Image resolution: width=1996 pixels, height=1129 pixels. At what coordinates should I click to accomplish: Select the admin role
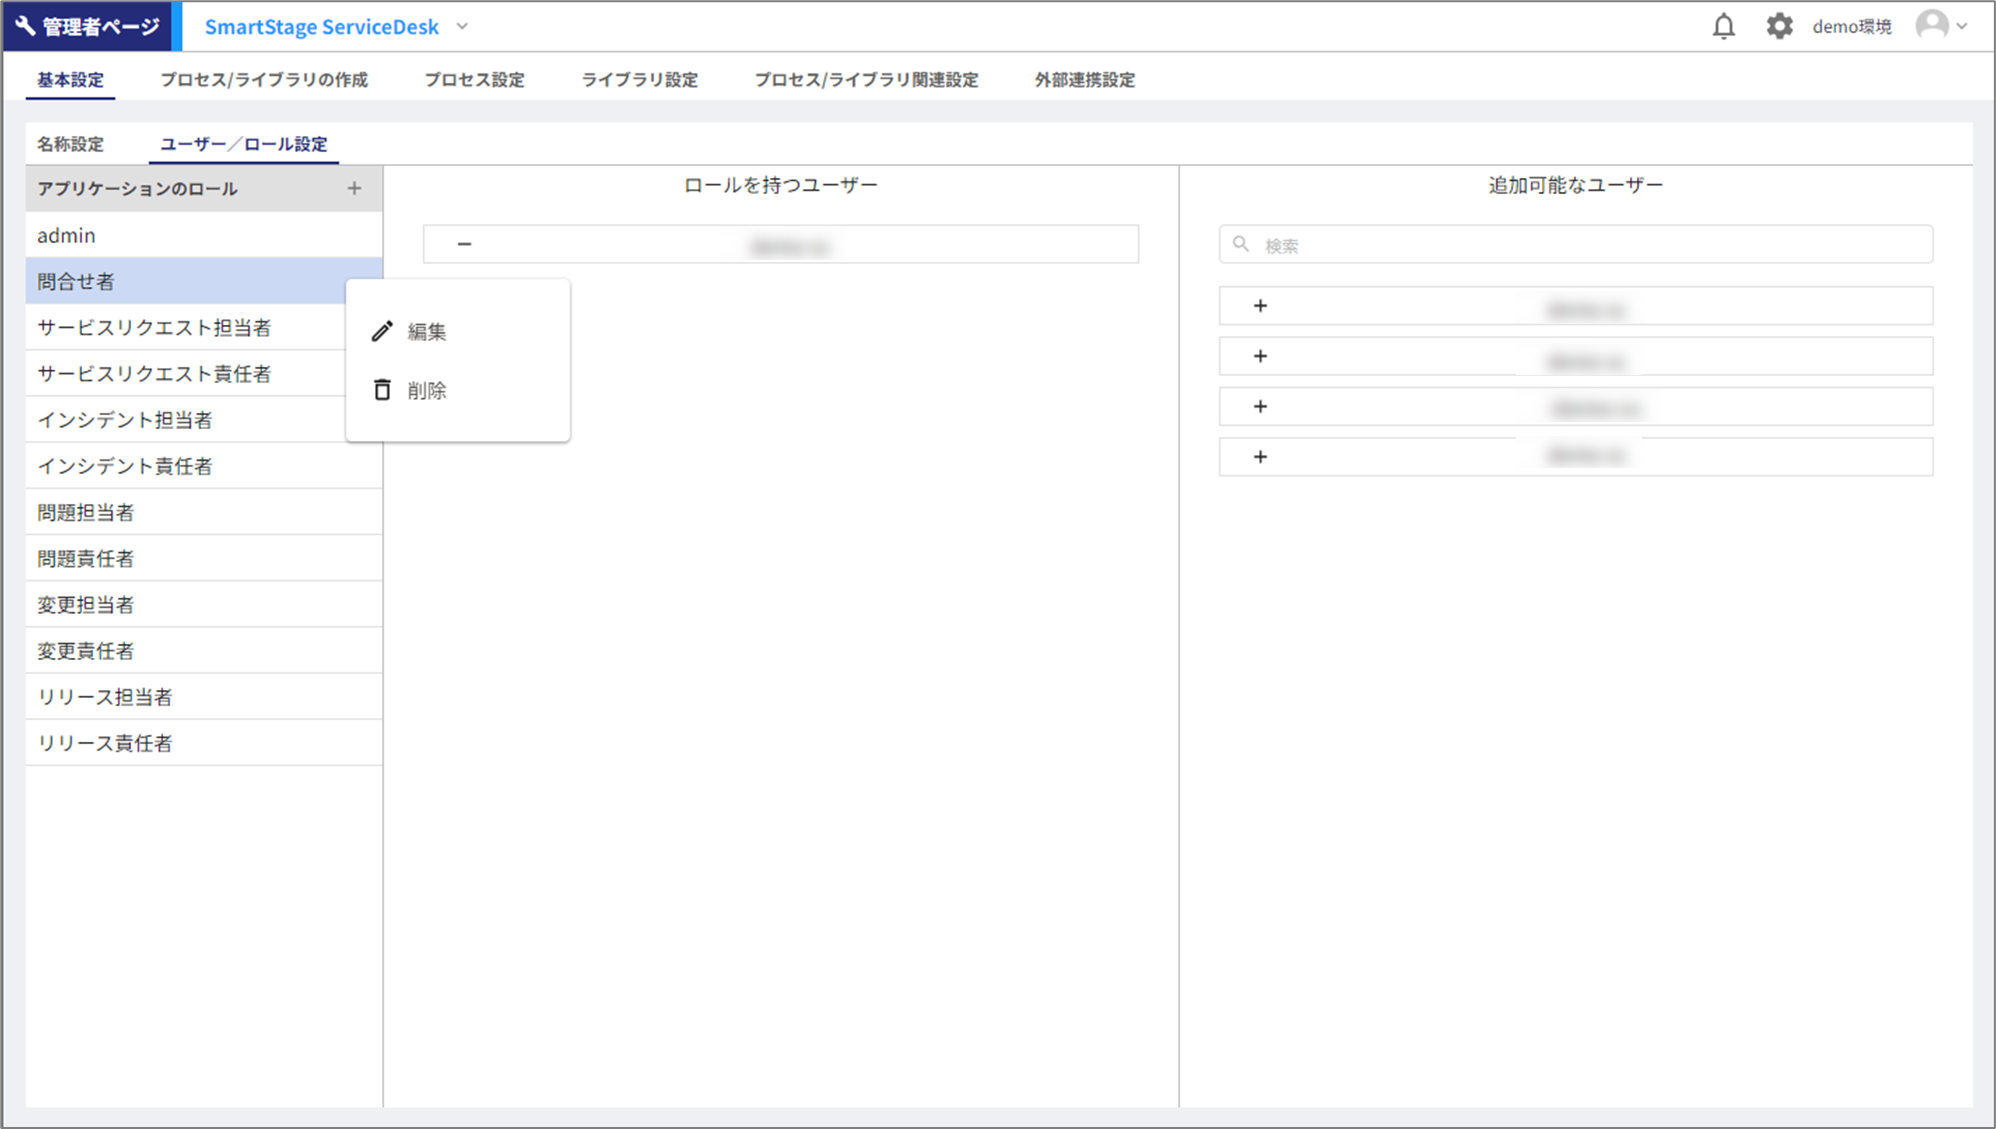click(x=67, y=235)
